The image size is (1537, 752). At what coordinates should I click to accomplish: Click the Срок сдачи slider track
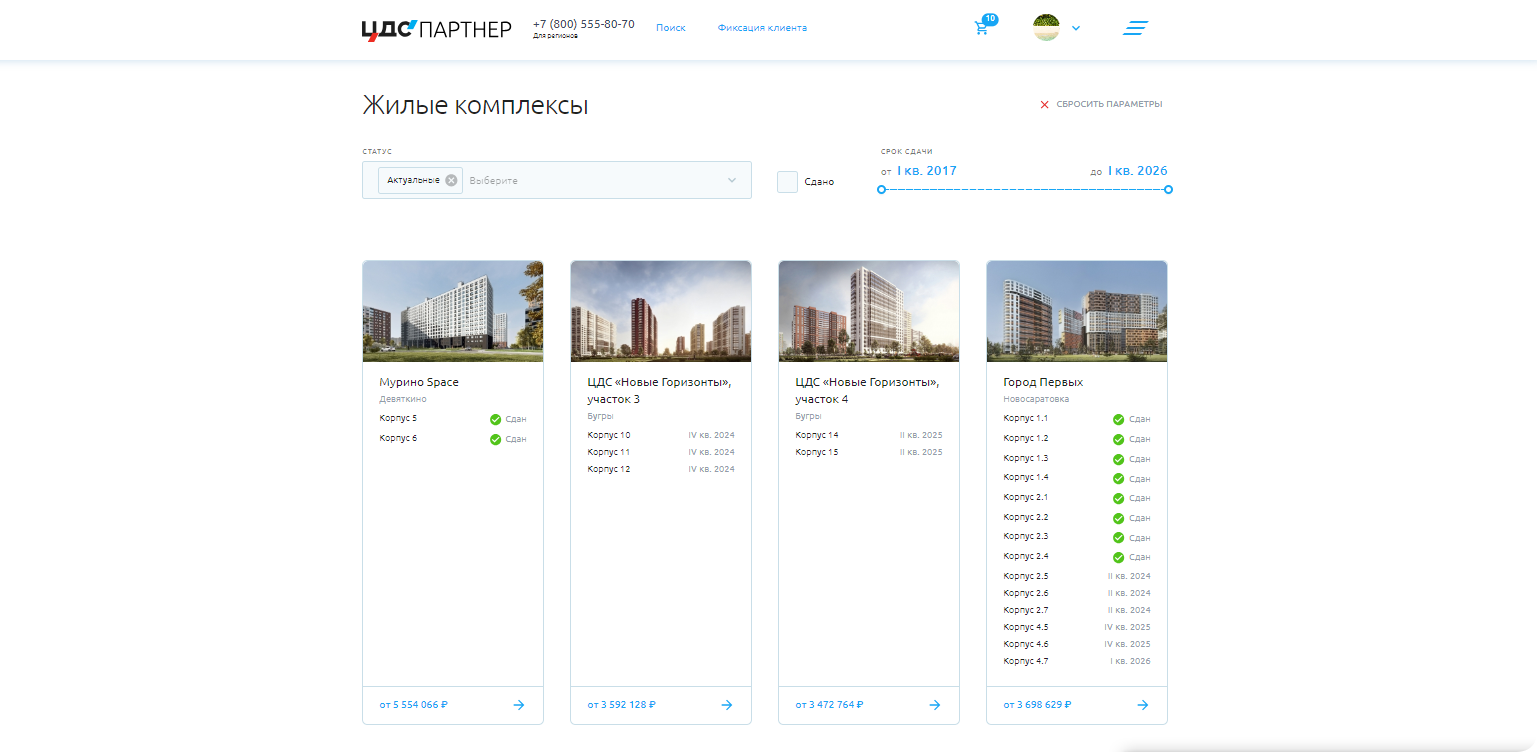[1025, 189]
